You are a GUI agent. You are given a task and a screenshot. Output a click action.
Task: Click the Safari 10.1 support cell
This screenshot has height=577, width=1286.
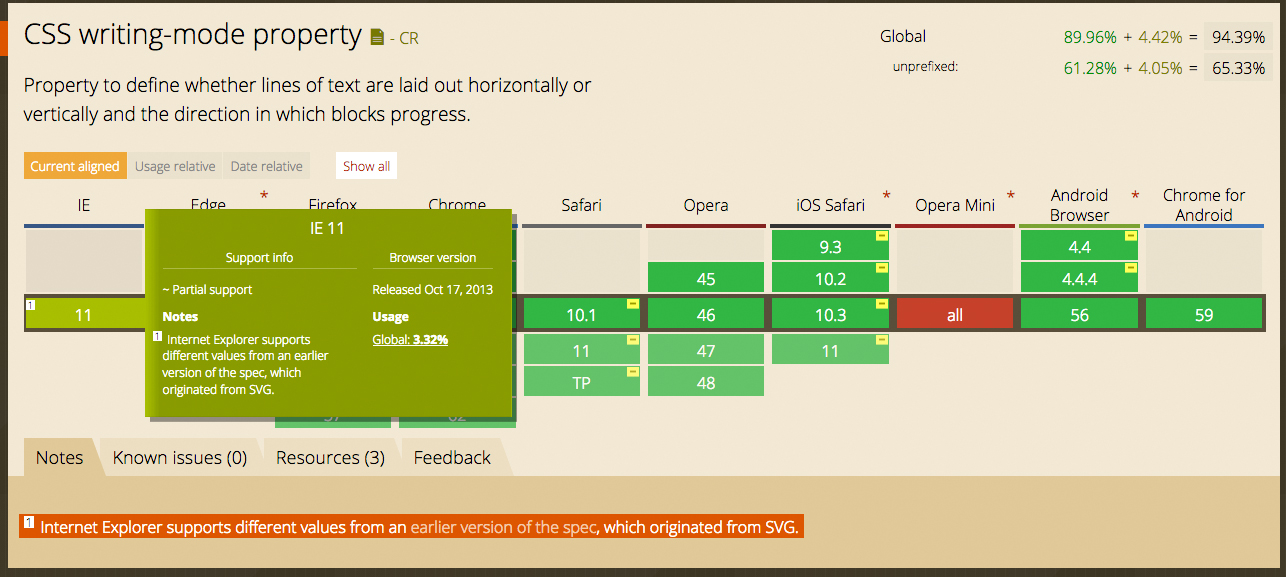[581, 315]
